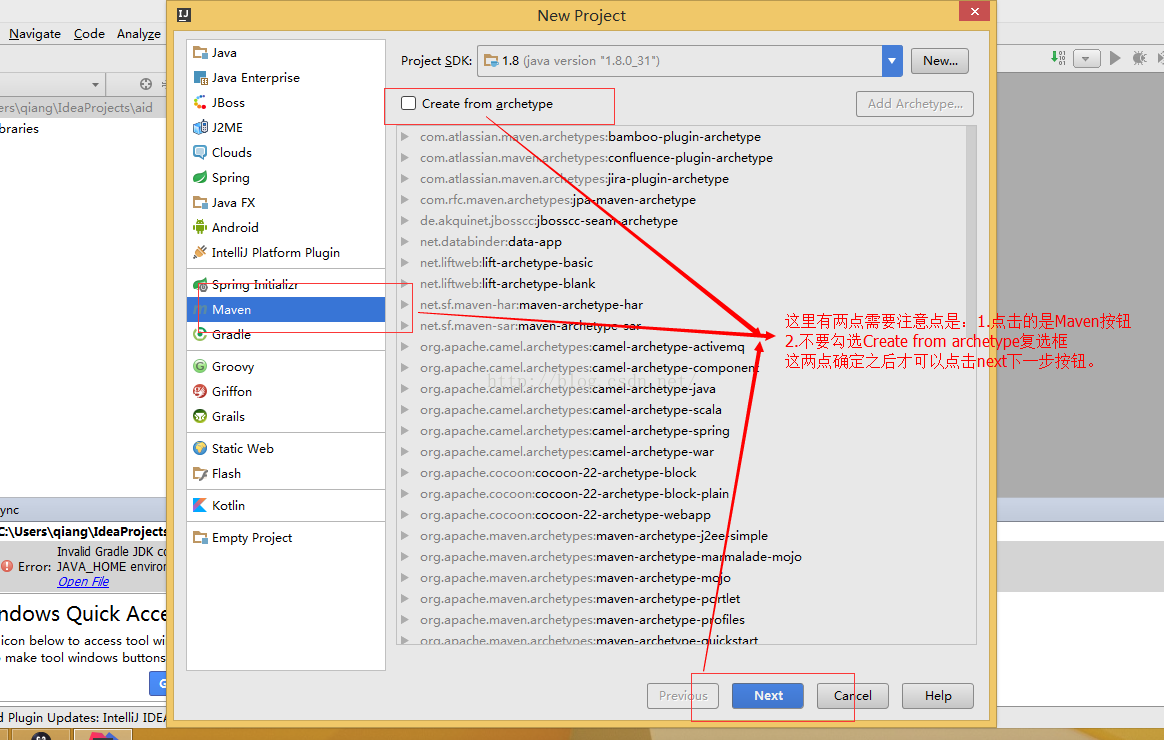Screen dimensions: 1164x740
Task: Select the J2ME icon in list
Action: (x=200, y=128)
